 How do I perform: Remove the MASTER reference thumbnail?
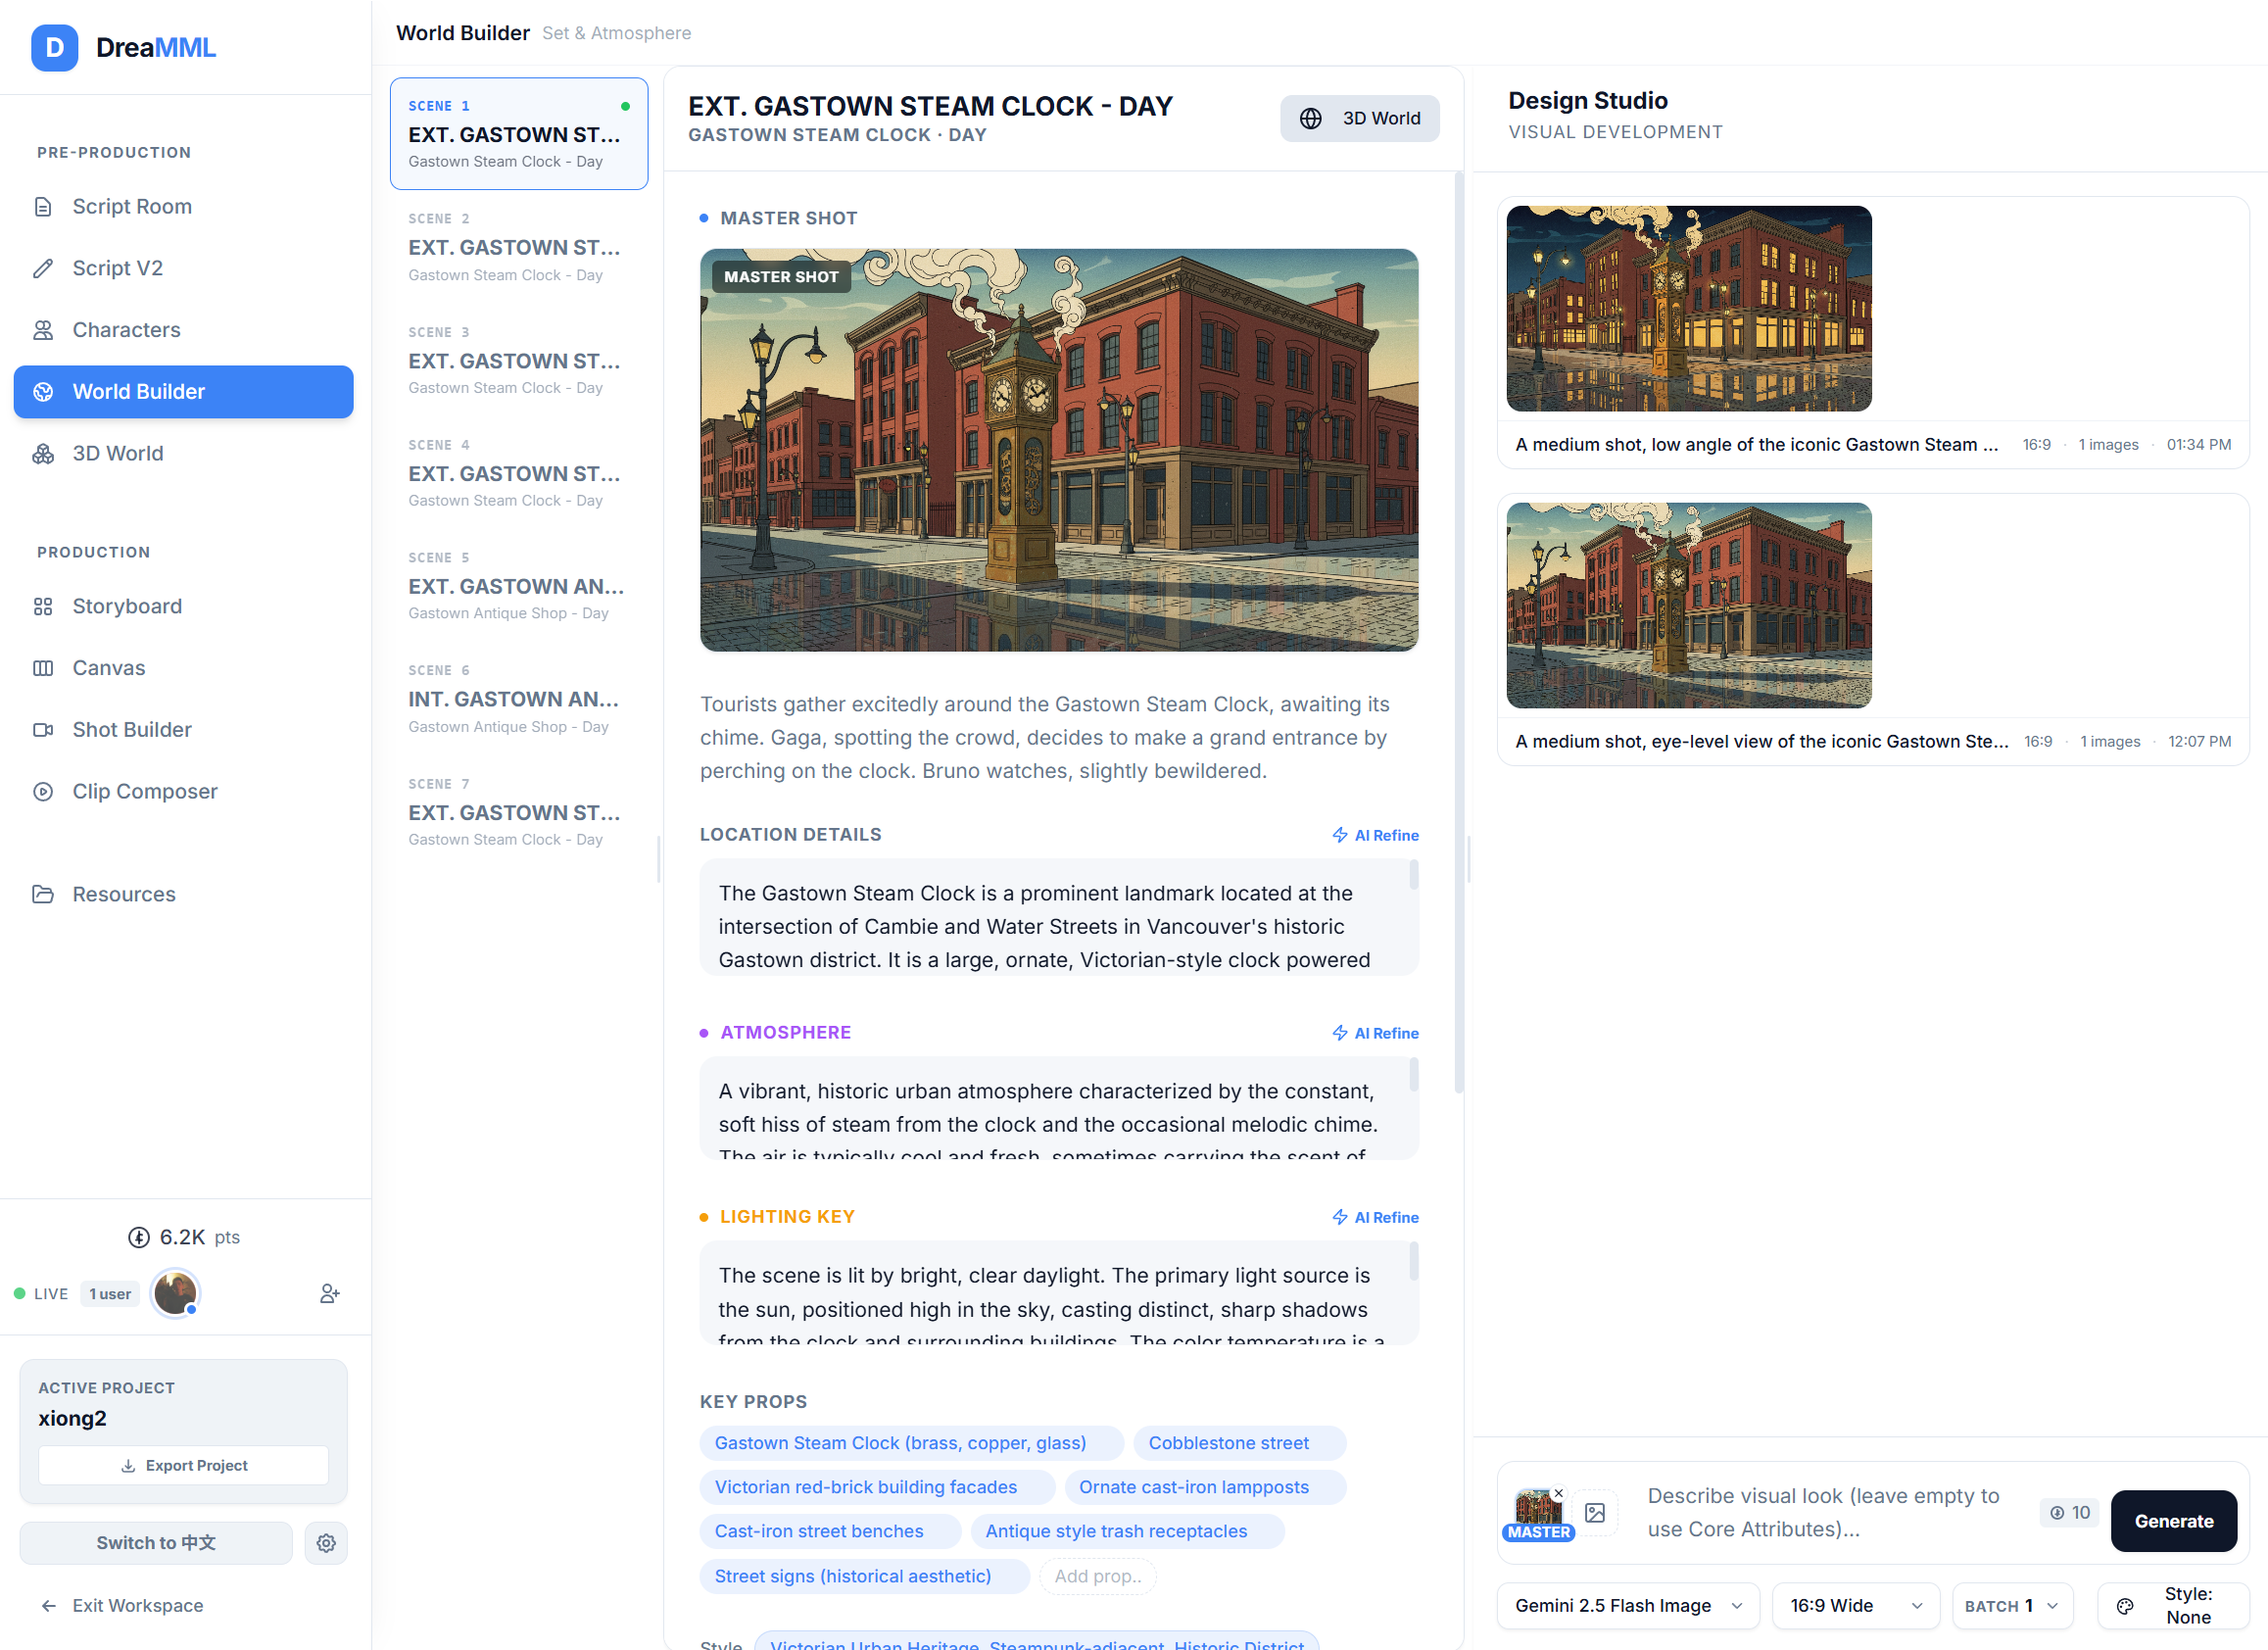pyautogui.click(x=1558, y=1493)
